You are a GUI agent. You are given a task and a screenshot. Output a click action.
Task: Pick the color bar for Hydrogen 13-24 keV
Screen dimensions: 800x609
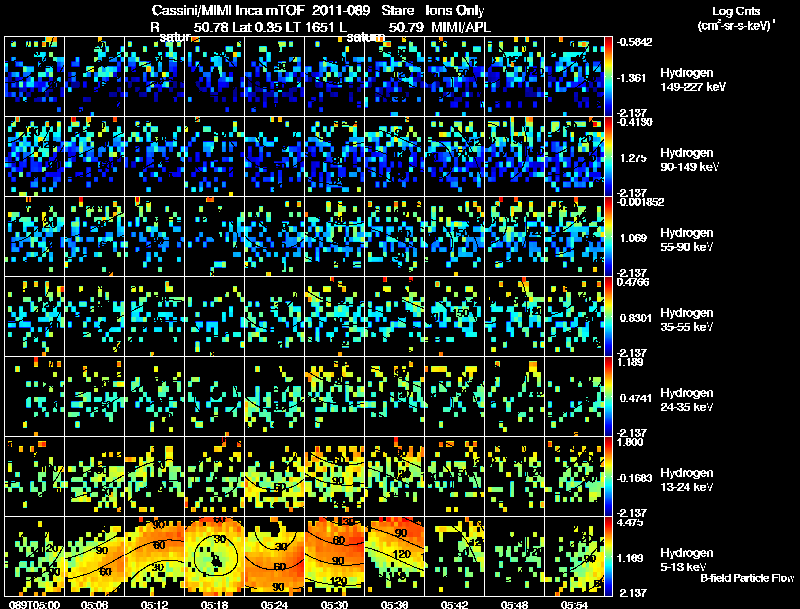tap(608, 476)
